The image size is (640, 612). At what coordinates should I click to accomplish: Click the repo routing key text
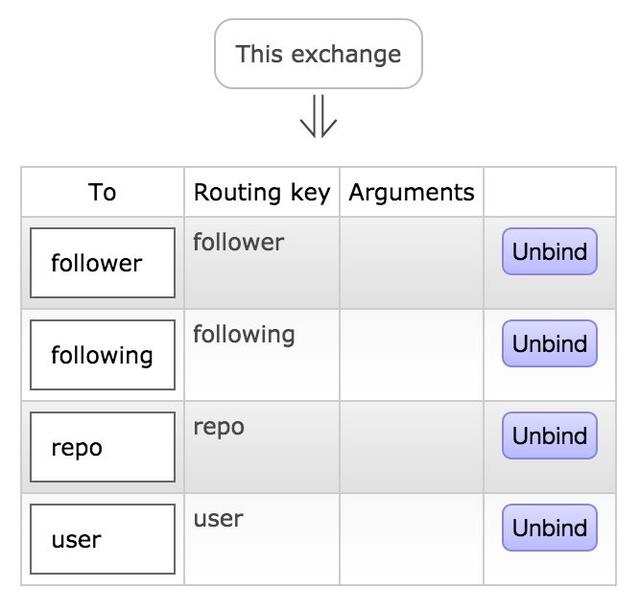tap(219, 428)
